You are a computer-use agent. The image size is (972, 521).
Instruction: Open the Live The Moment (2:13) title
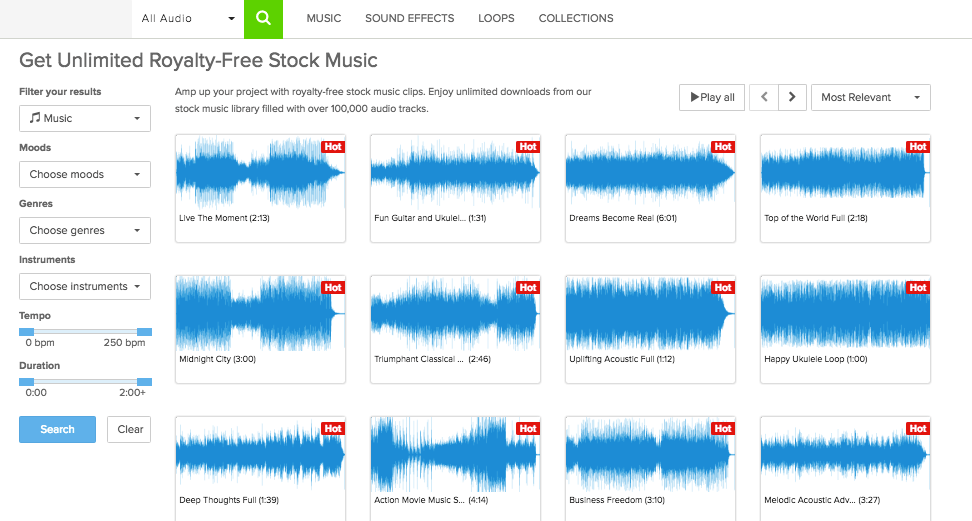click(x=224, y=218)
